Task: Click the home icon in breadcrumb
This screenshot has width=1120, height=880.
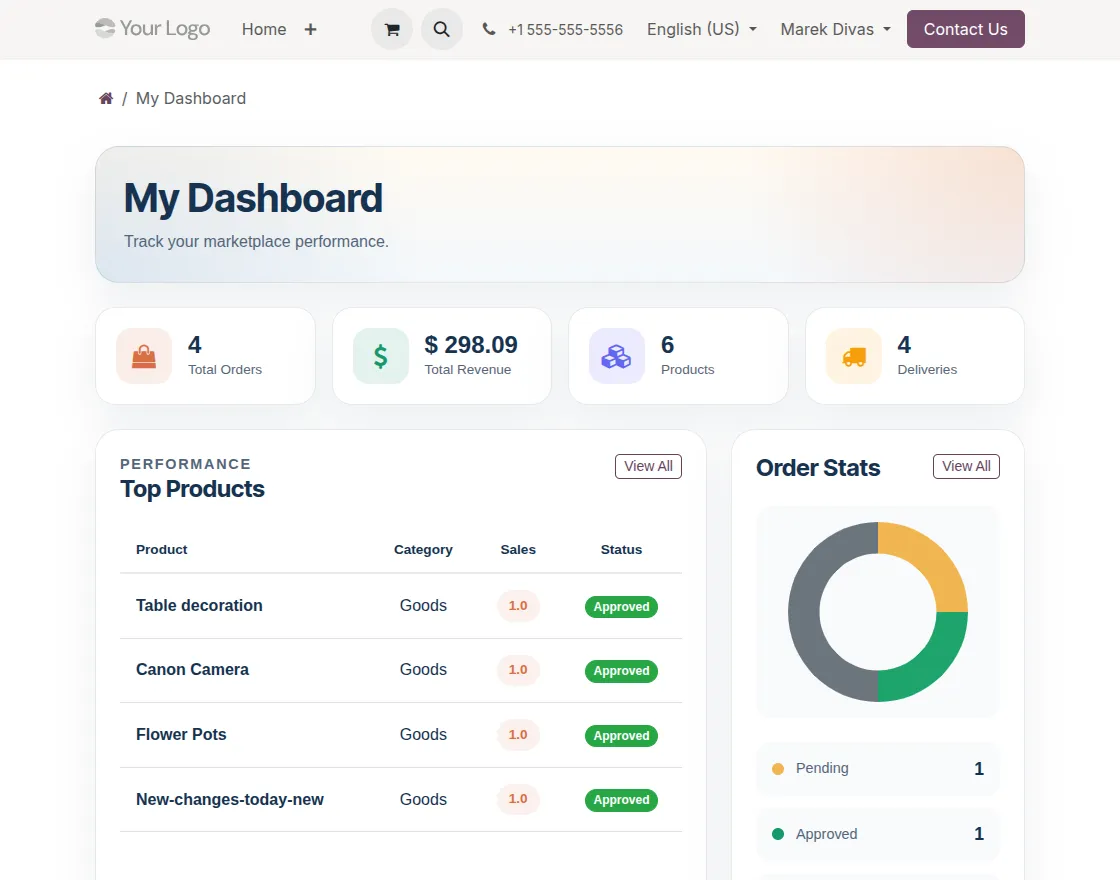Action: point(106,99)
